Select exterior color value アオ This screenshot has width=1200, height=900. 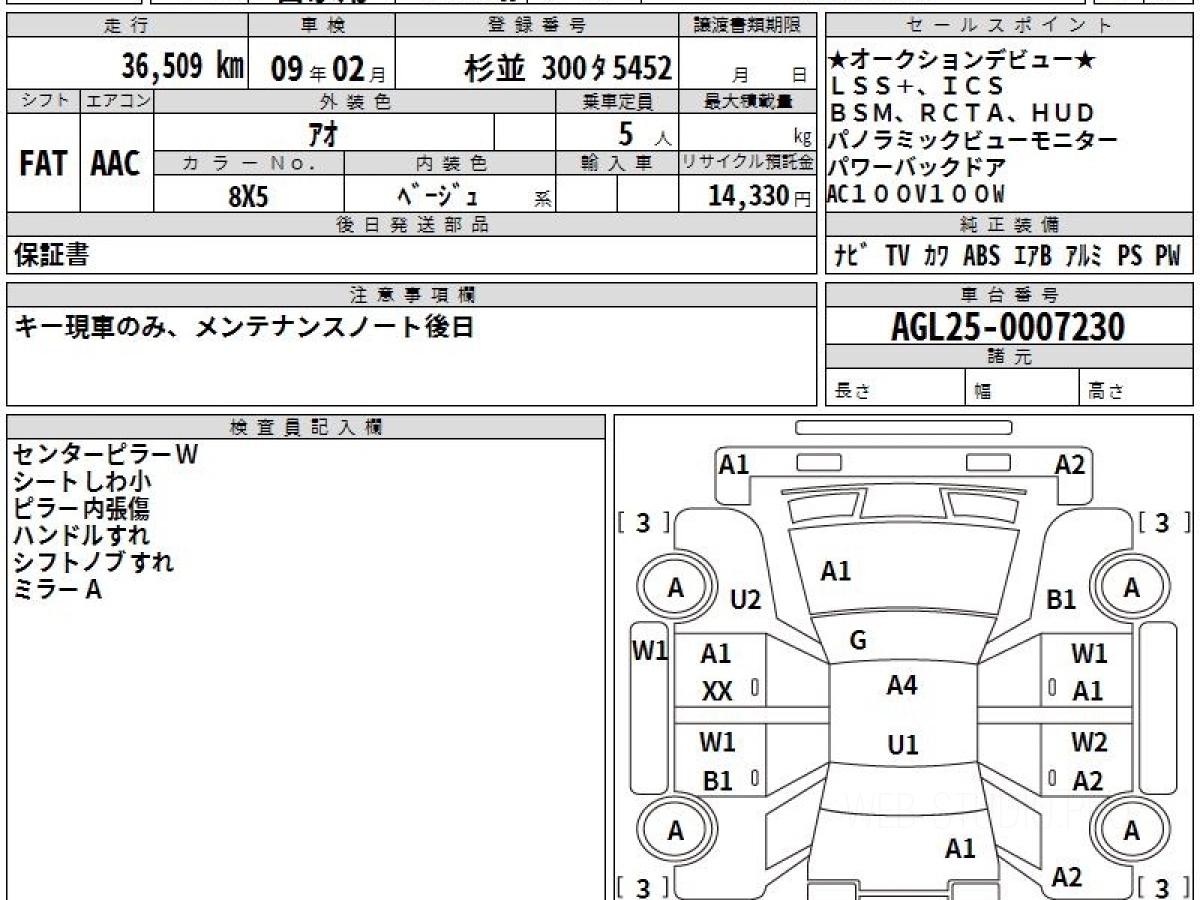pyautogui.click(x=325, y=132)
